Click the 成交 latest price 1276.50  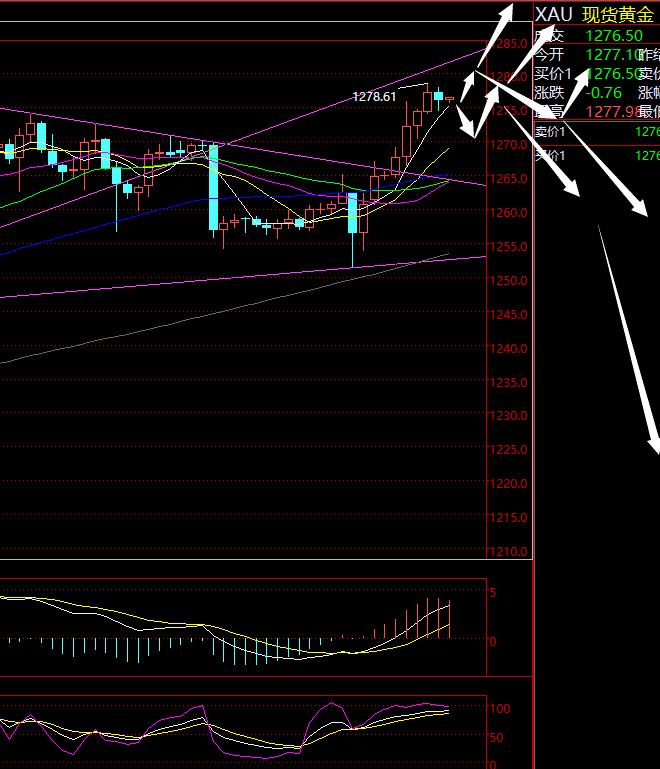coord(614,36)
